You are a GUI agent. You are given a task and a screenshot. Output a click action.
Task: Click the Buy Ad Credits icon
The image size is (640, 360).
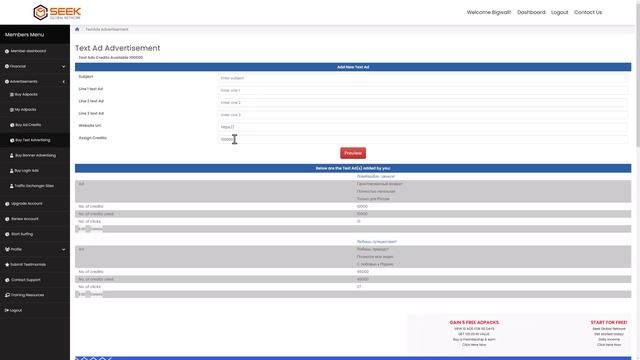tap(12, 125)
